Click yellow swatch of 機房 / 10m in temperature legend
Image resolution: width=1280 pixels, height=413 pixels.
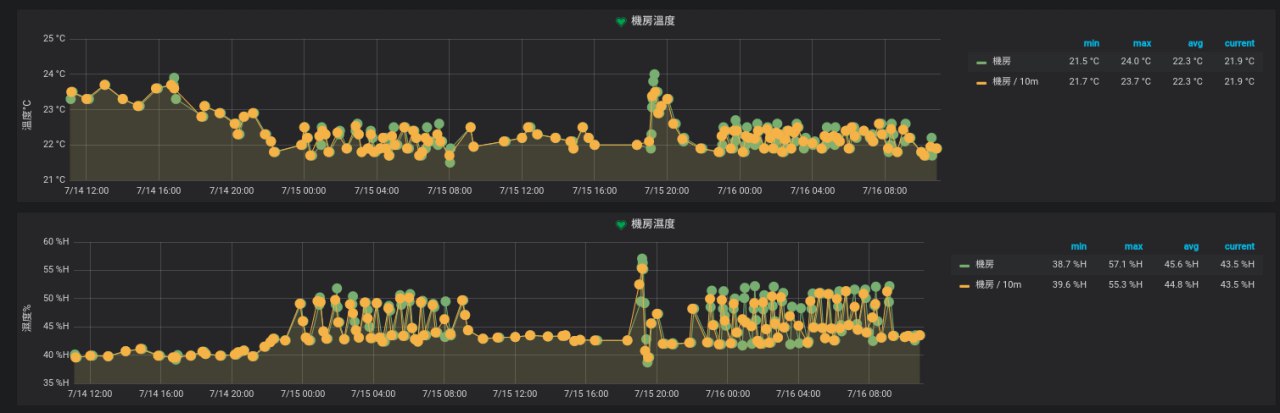point(981,82)
